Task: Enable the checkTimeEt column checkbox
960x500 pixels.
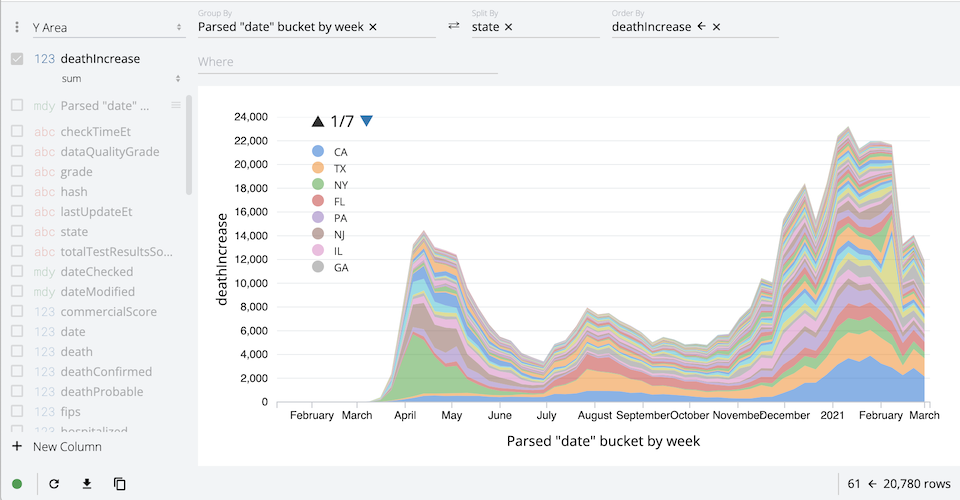Action: pyautogui.click(x=17, y=131)
